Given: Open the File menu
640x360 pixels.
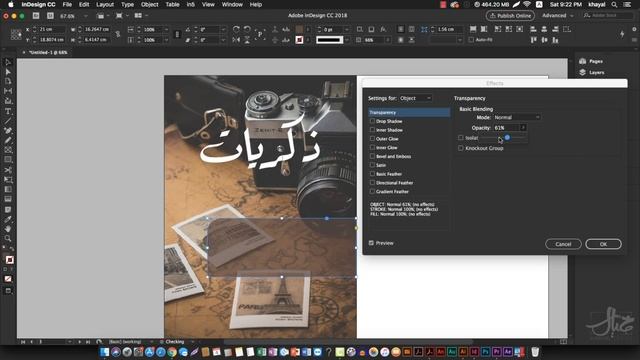Looking at the screenshot, I should pos(67,4).
